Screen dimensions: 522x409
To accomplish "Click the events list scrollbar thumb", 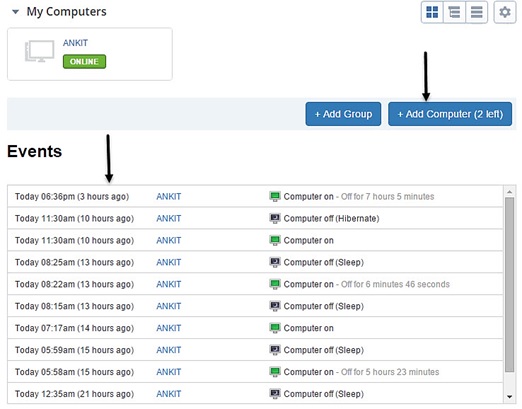I will [509, 284].
